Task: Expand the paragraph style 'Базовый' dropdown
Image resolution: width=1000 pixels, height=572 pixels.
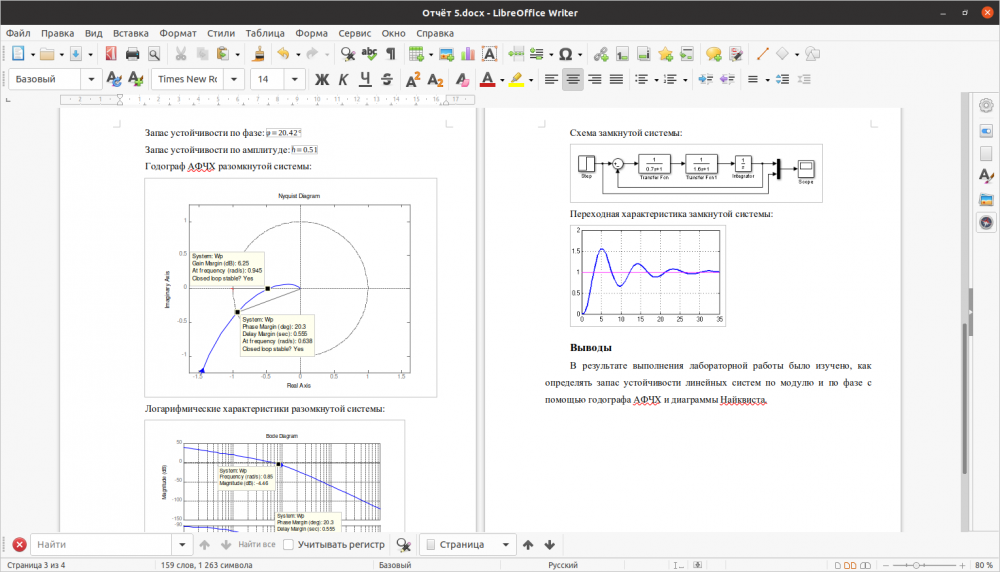Action: [92, 79]
